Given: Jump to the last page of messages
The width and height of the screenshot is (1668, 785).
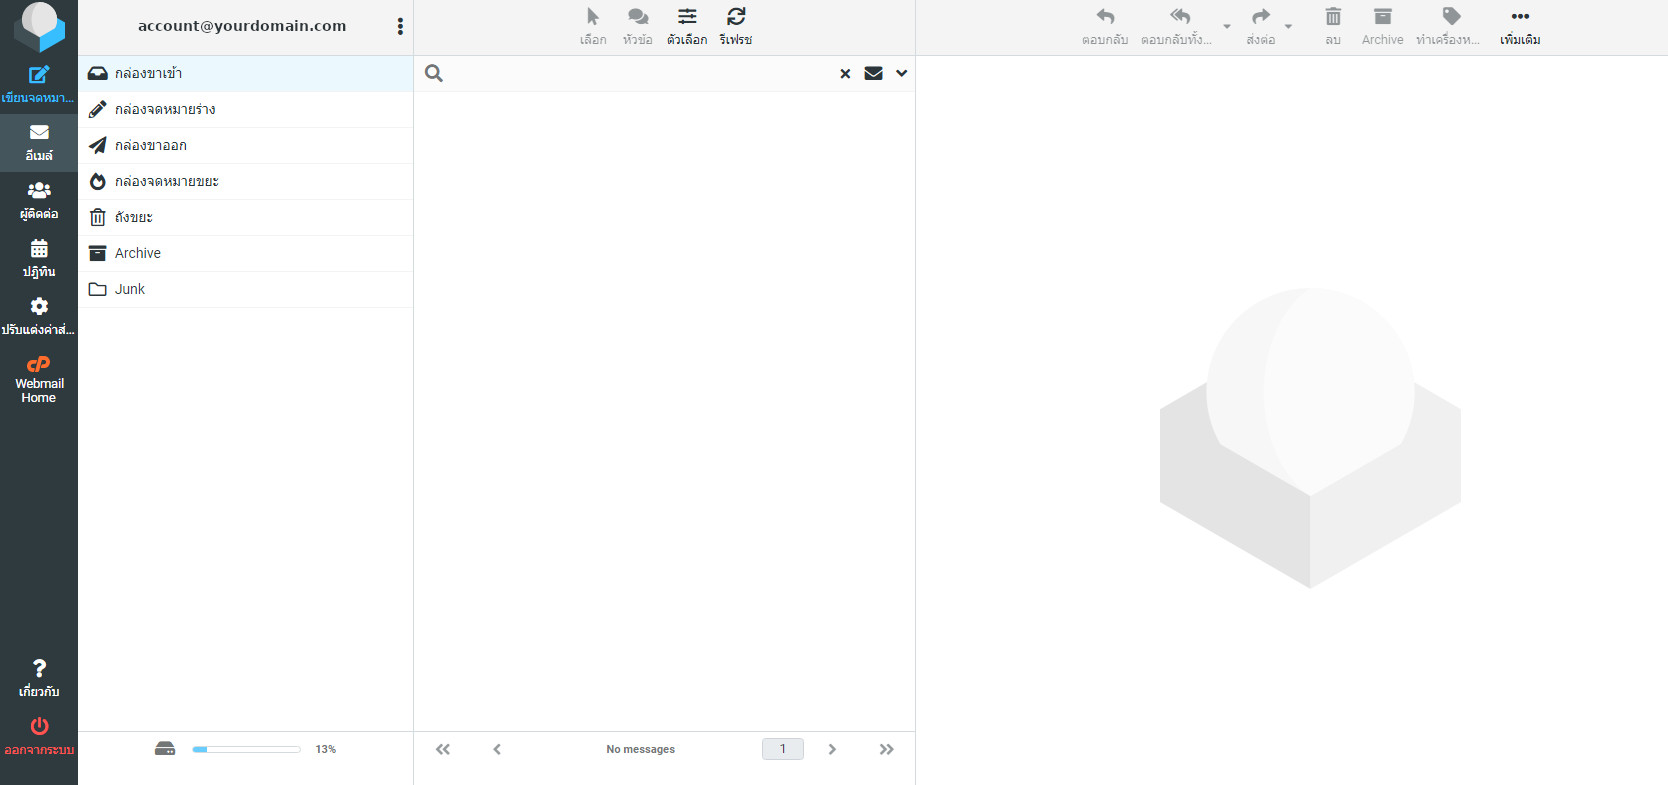Looking at the screenshot, I should (886, 749).
